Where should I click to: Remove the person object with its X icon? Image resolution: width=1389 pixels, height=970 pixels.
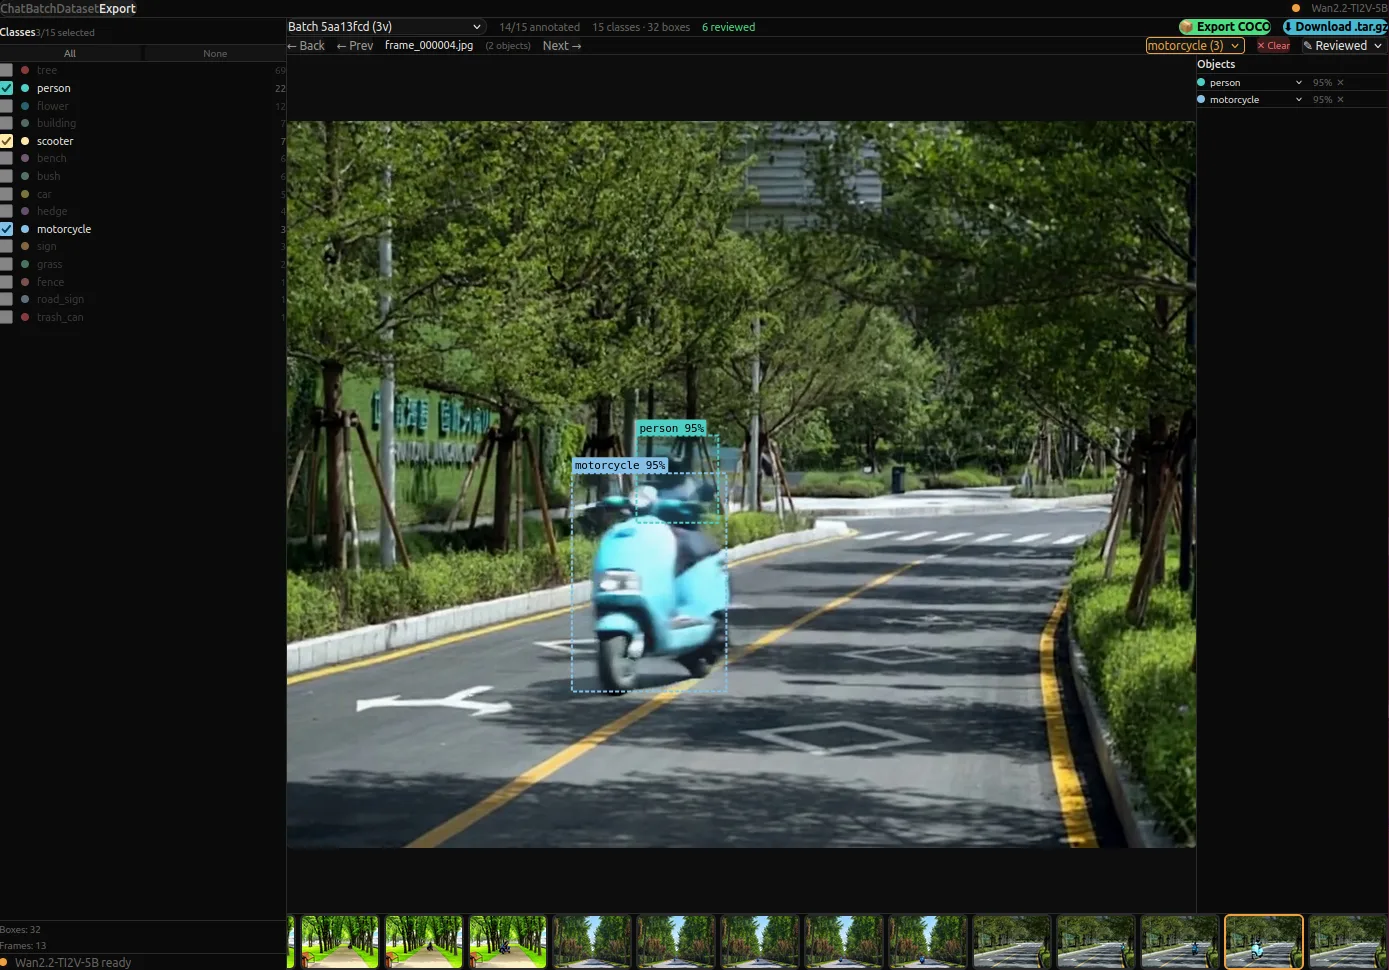click(1340, 83)
